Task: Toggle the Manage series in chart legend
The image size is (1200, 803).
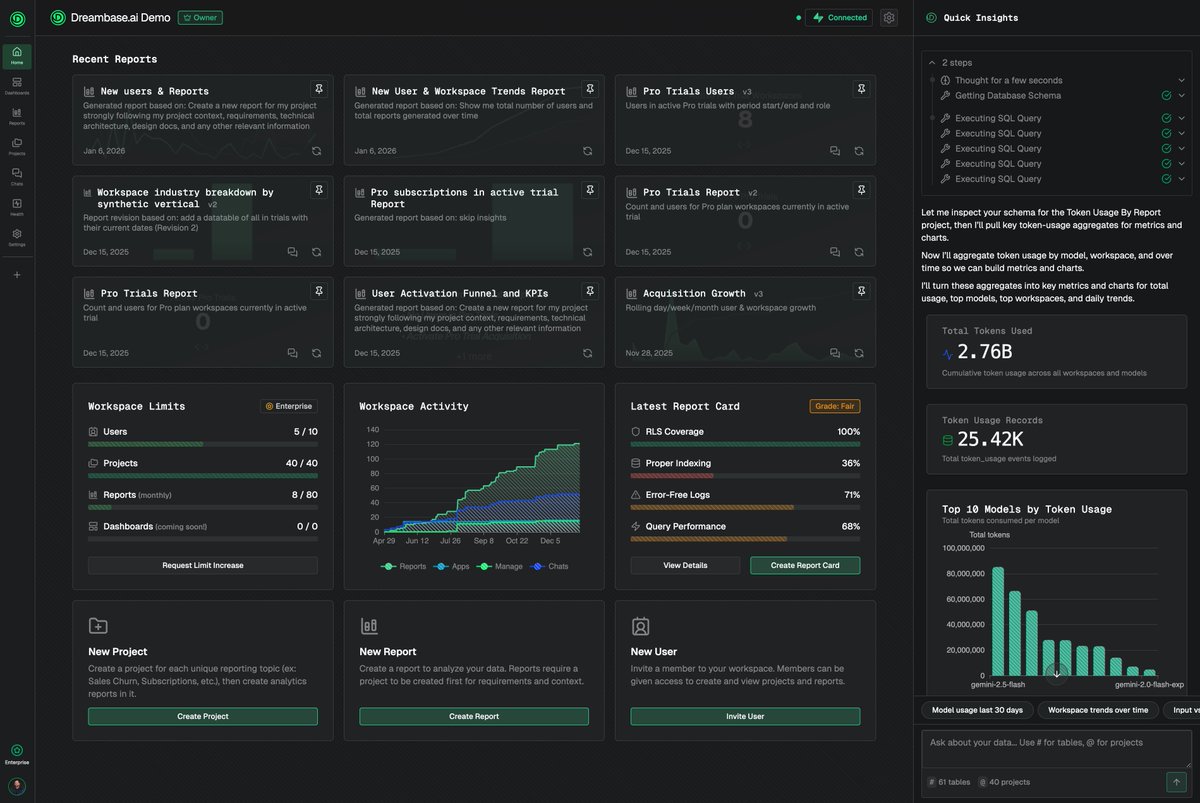Action: click(x=499, y=566)
